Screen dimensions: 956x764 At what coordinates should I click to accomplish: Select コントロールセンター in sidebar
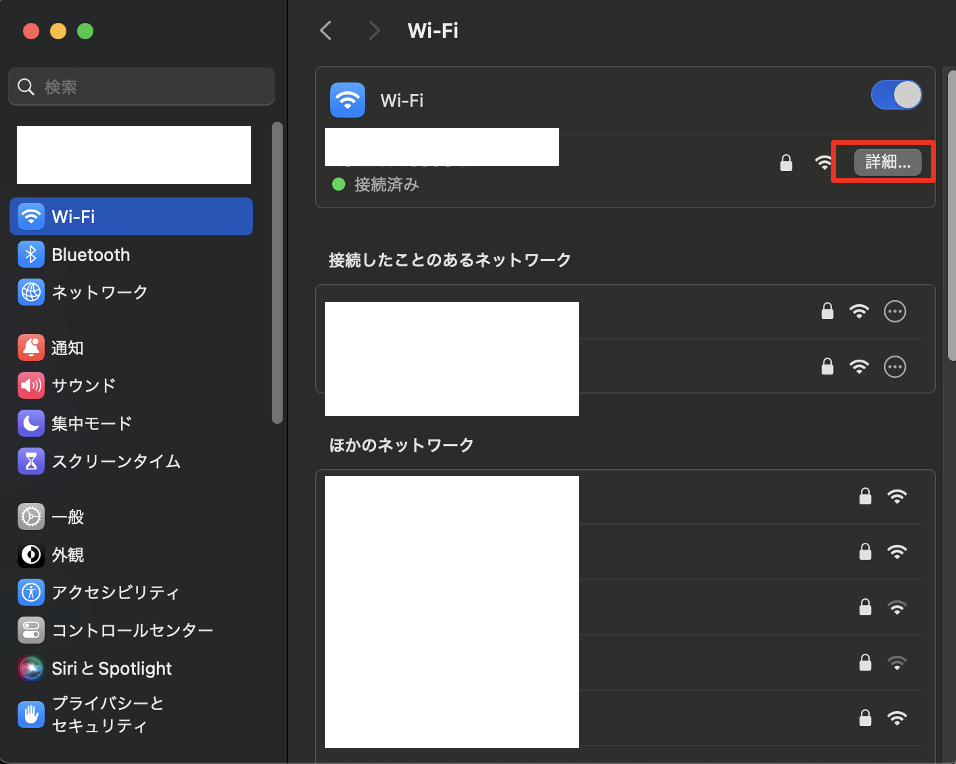point(132,630)
